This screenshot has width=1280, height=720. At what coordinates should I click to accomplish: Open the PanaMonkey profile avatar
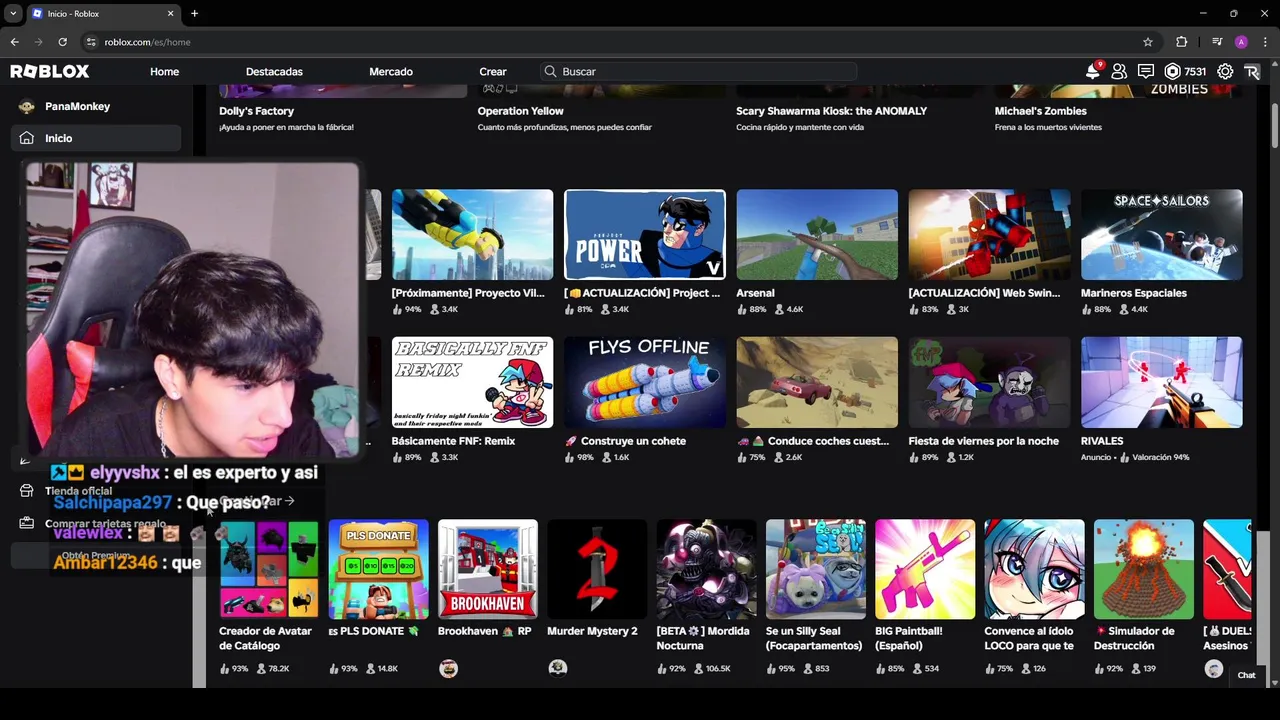[26, 106]
